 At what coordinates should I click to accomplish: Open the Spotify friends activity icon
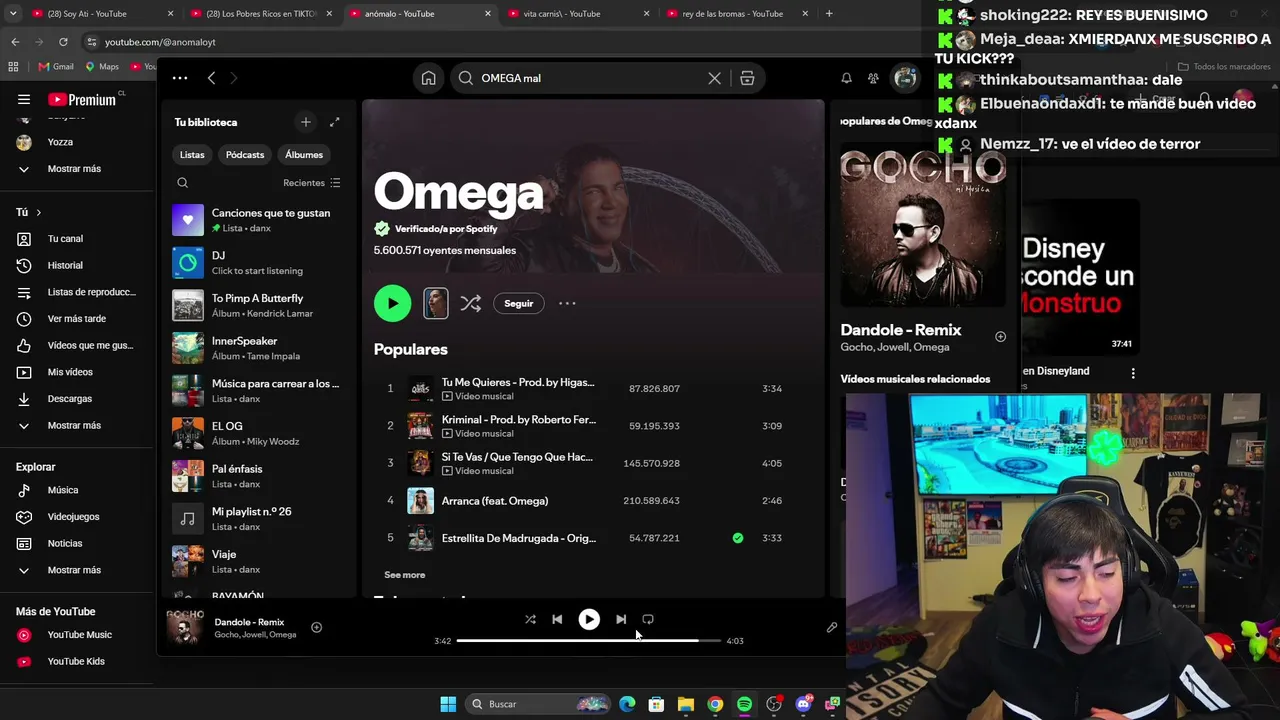873,78
